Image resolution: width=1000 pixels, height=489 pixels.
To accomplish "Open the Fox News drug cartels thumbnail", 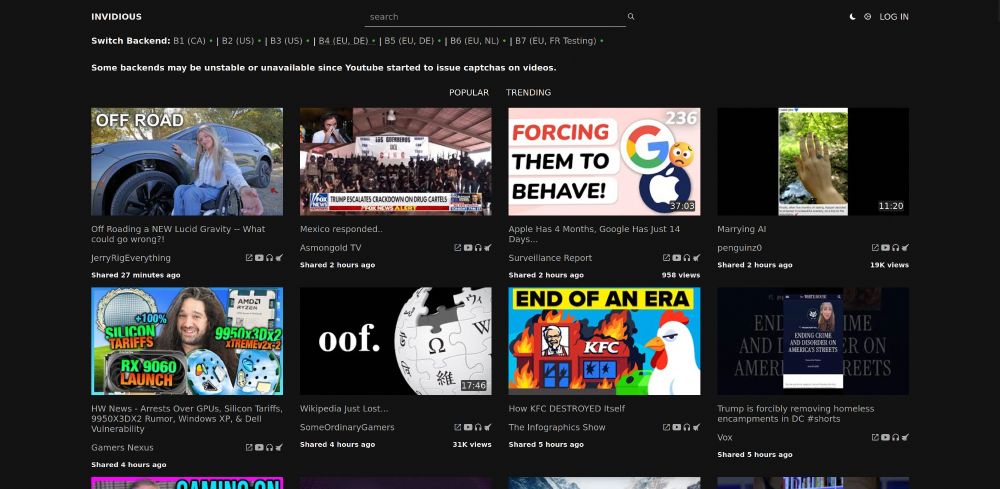I will (x=395, y=162).
